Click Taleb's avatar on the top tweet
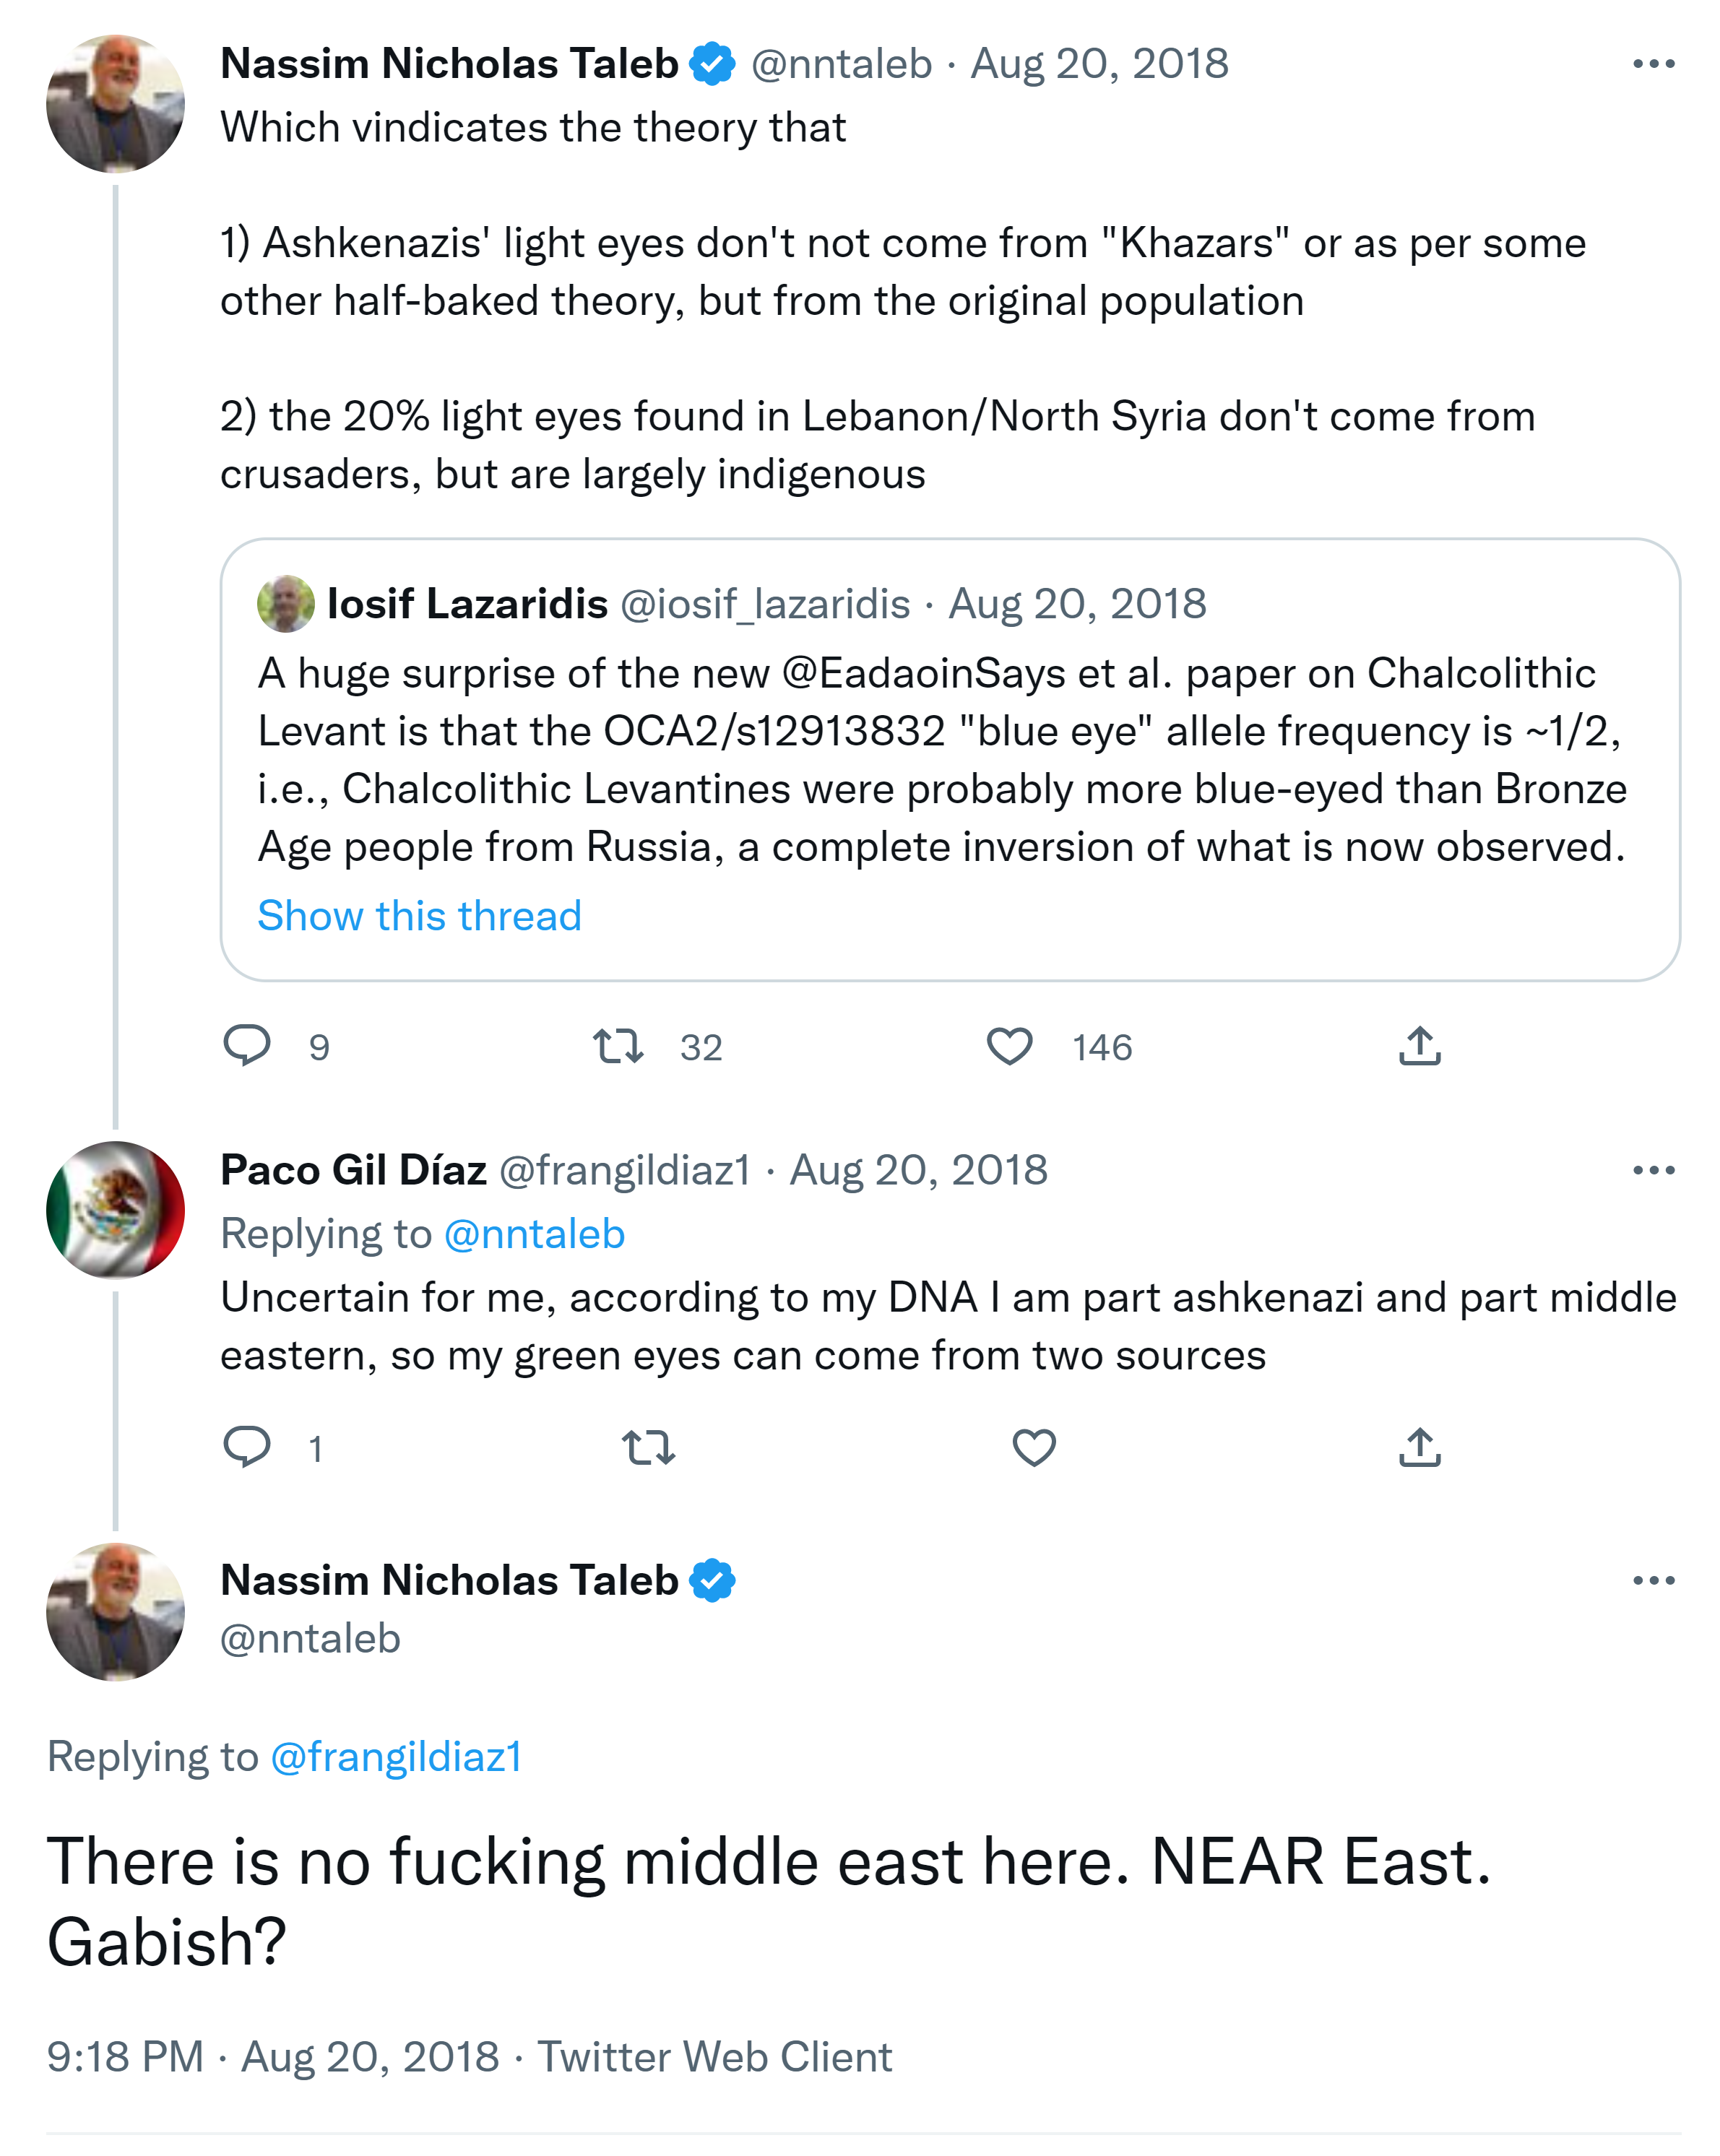 click(115, 104)
